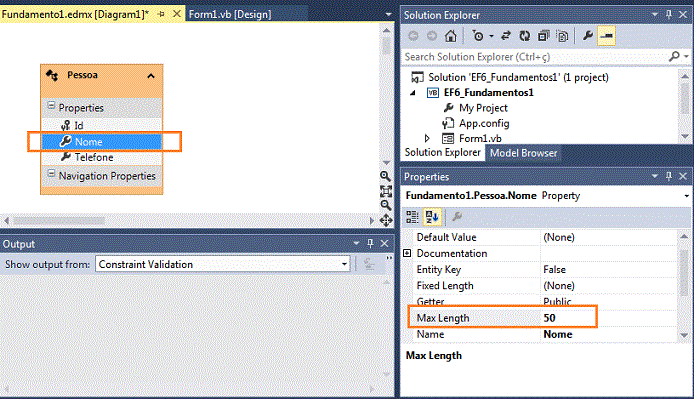Zoom in on the diagram
This screenshot has width=694, height=399.
click(x=386, y=176)
